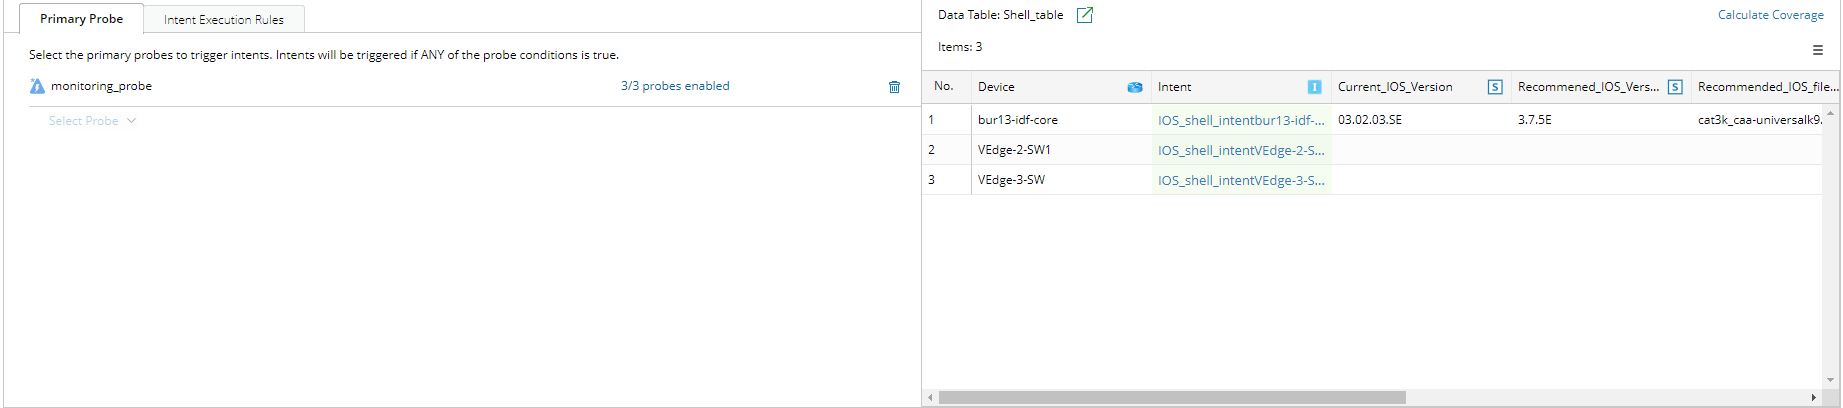Click the Intent column type icon

pos(1314,87)
